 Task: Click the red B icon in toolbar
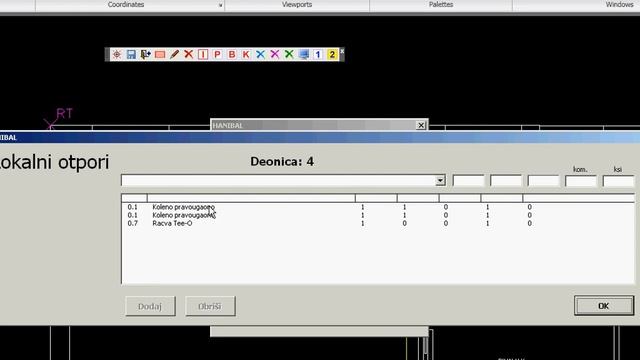tap(232, 54)
